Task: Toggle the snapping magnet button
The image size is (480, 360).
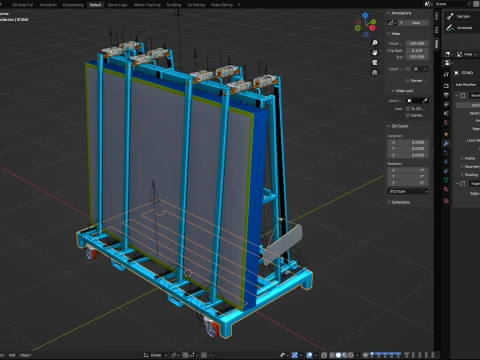Action: pos(185,355)
